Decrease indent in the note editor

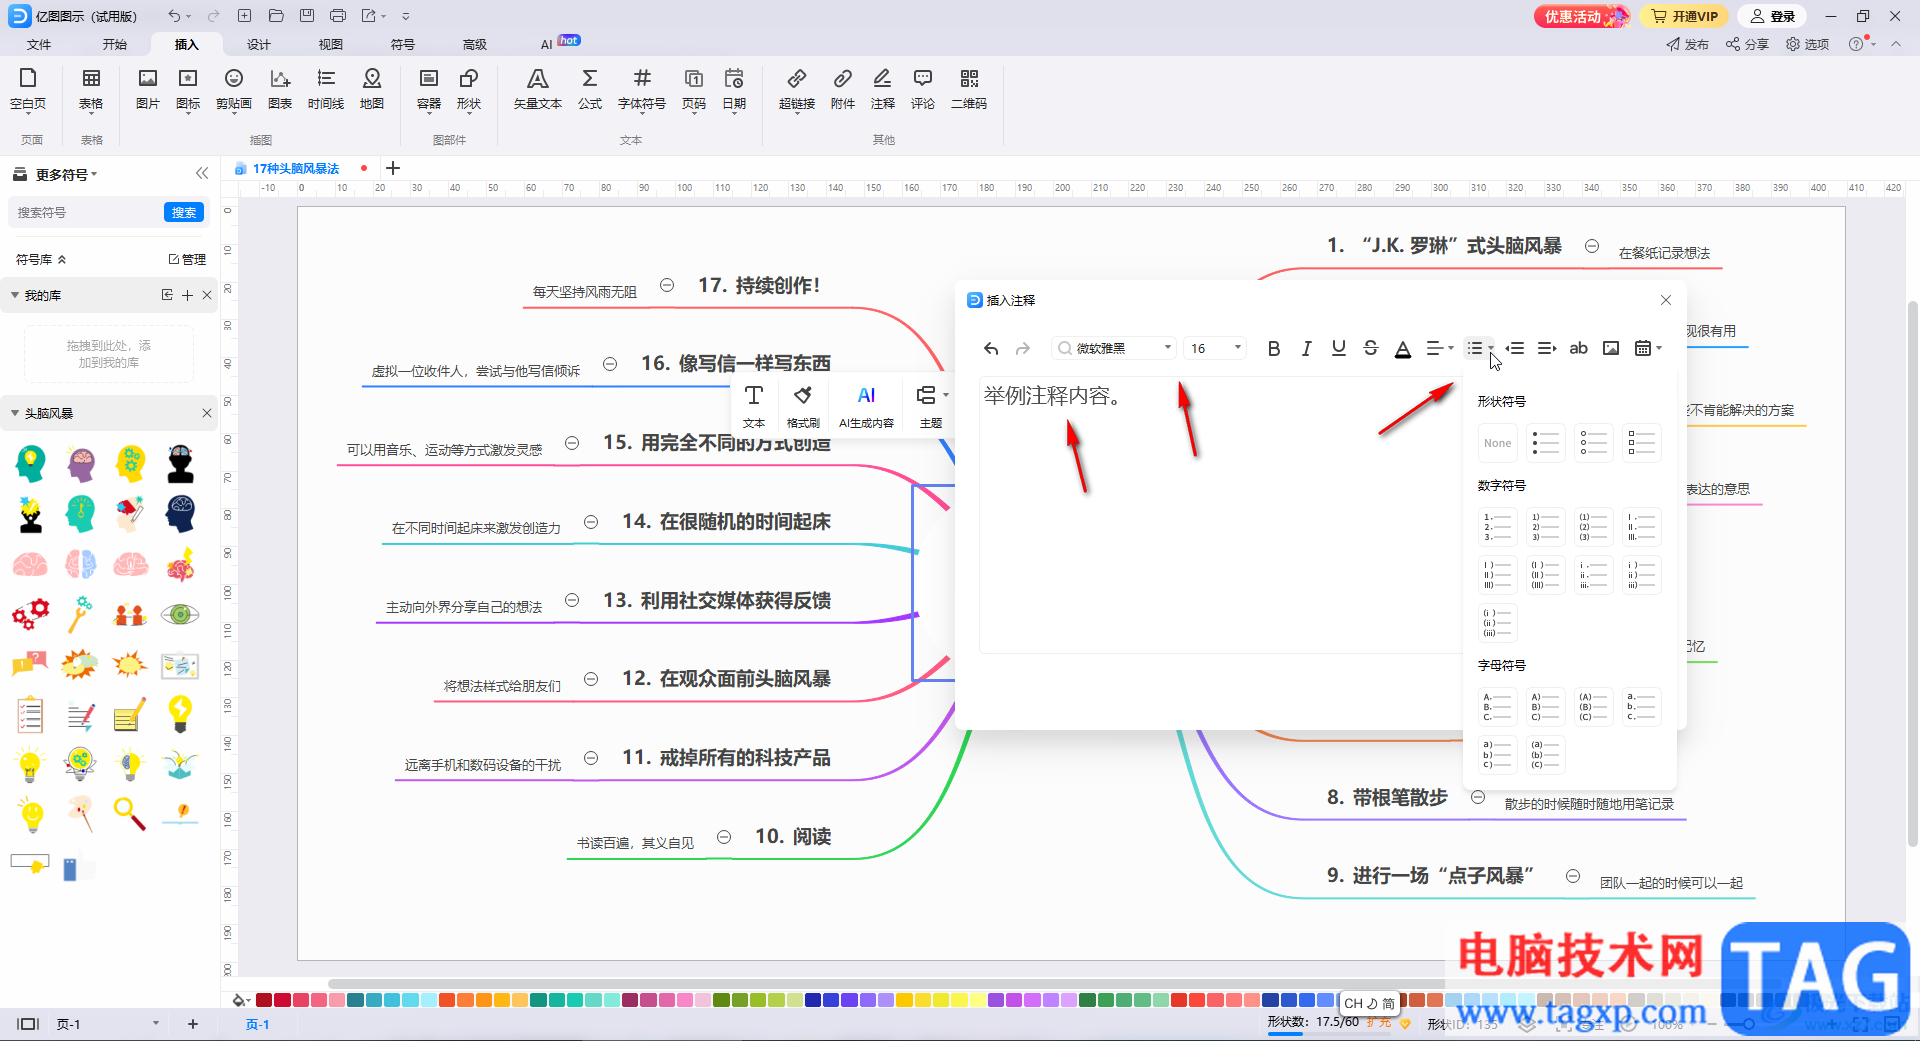click(x=1515, y=348)
